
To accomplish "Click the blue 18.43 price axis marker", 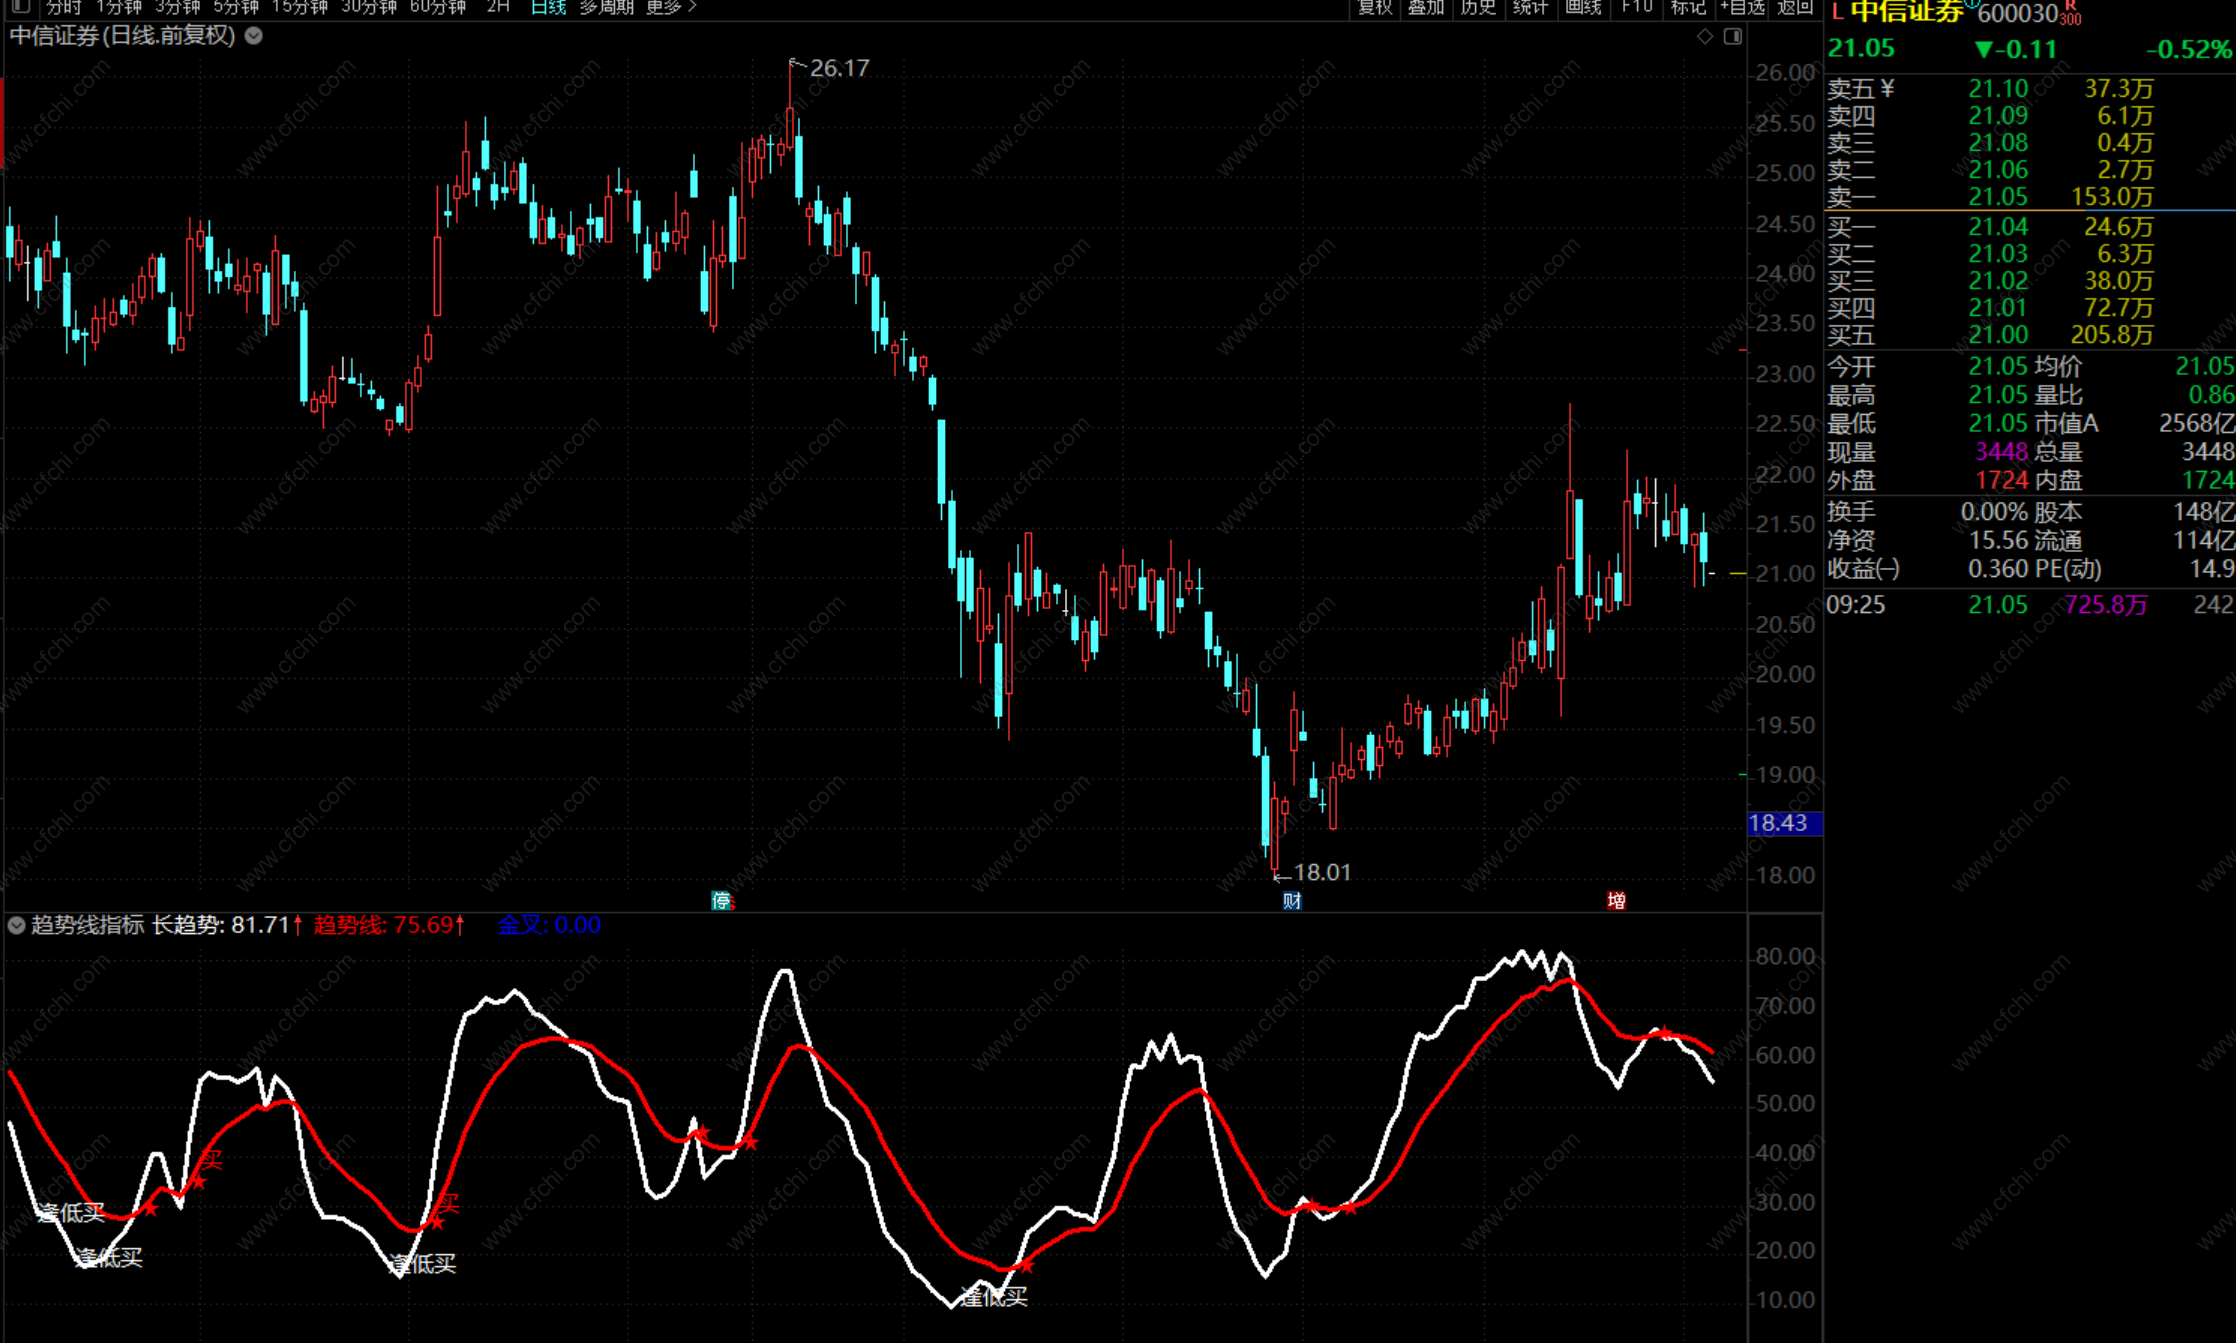I will (x=1783, y=823).
